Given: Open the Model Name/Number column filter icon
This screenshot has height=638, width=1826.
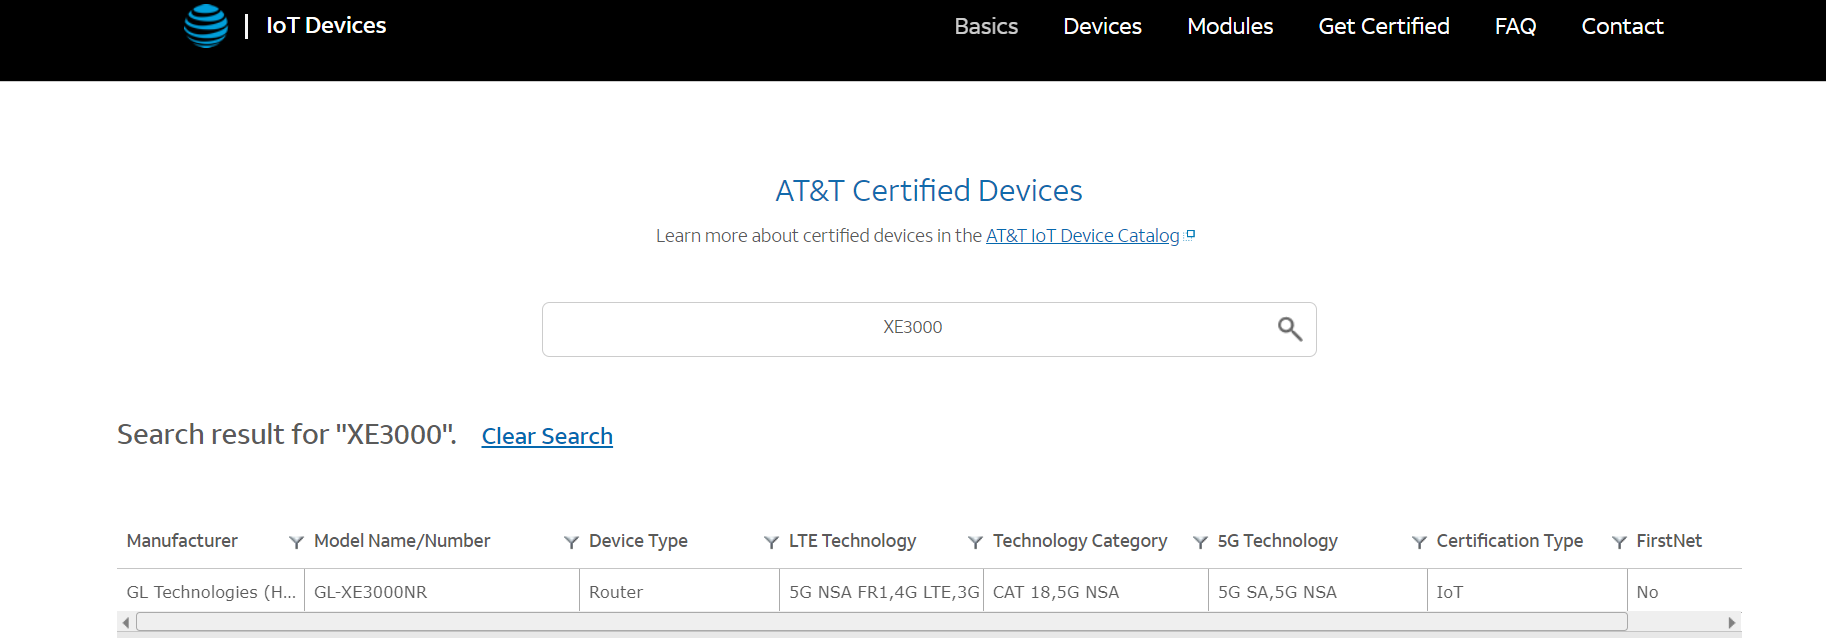Looking at the screenshot, I should [x=571, y=542].
